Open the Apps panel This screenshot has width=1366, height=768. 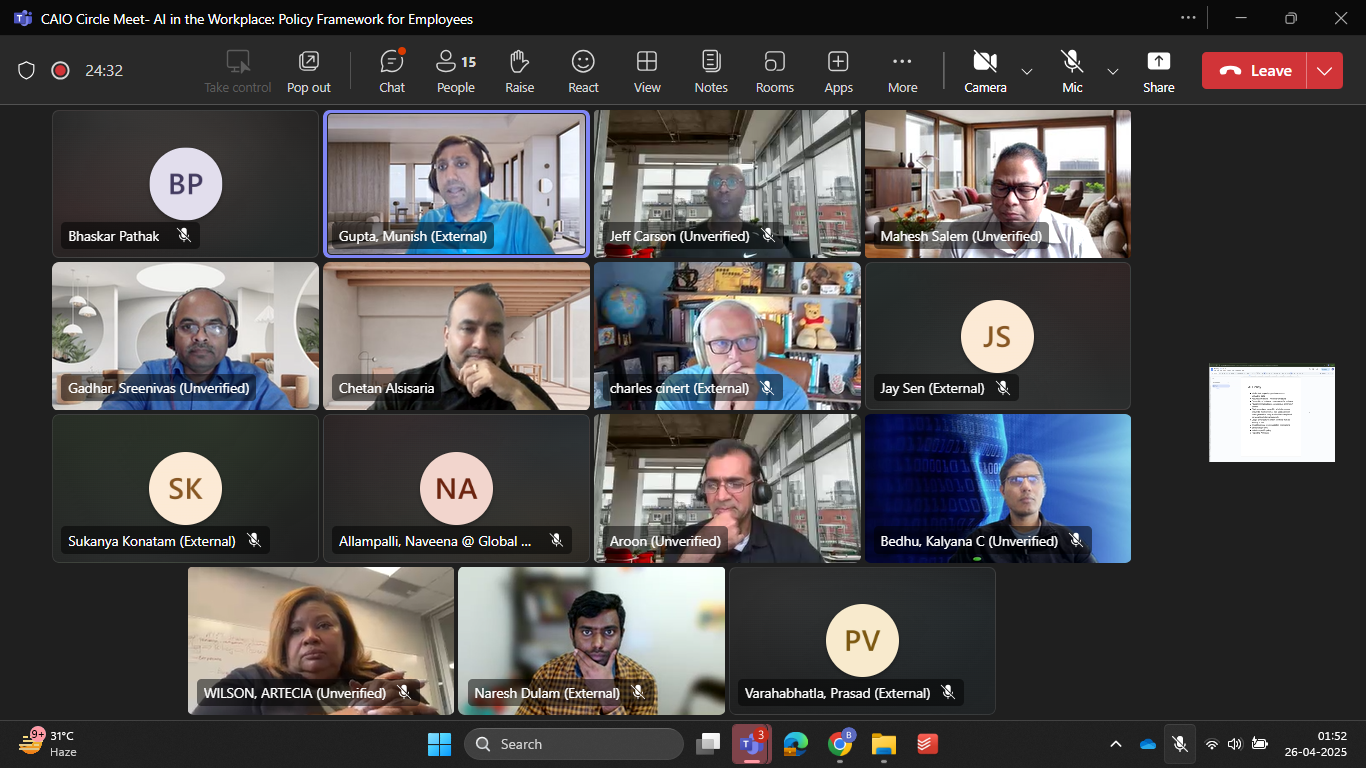(838, 71)
